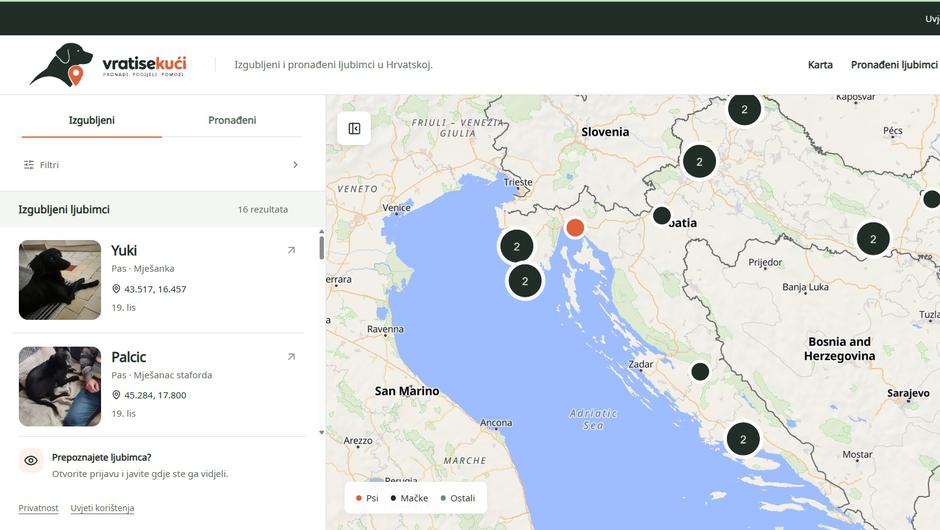This screenshot has height=530, width=940.
Task: Open Pronađeni ljubimci in the top navigation
Action: click(894, 65)
